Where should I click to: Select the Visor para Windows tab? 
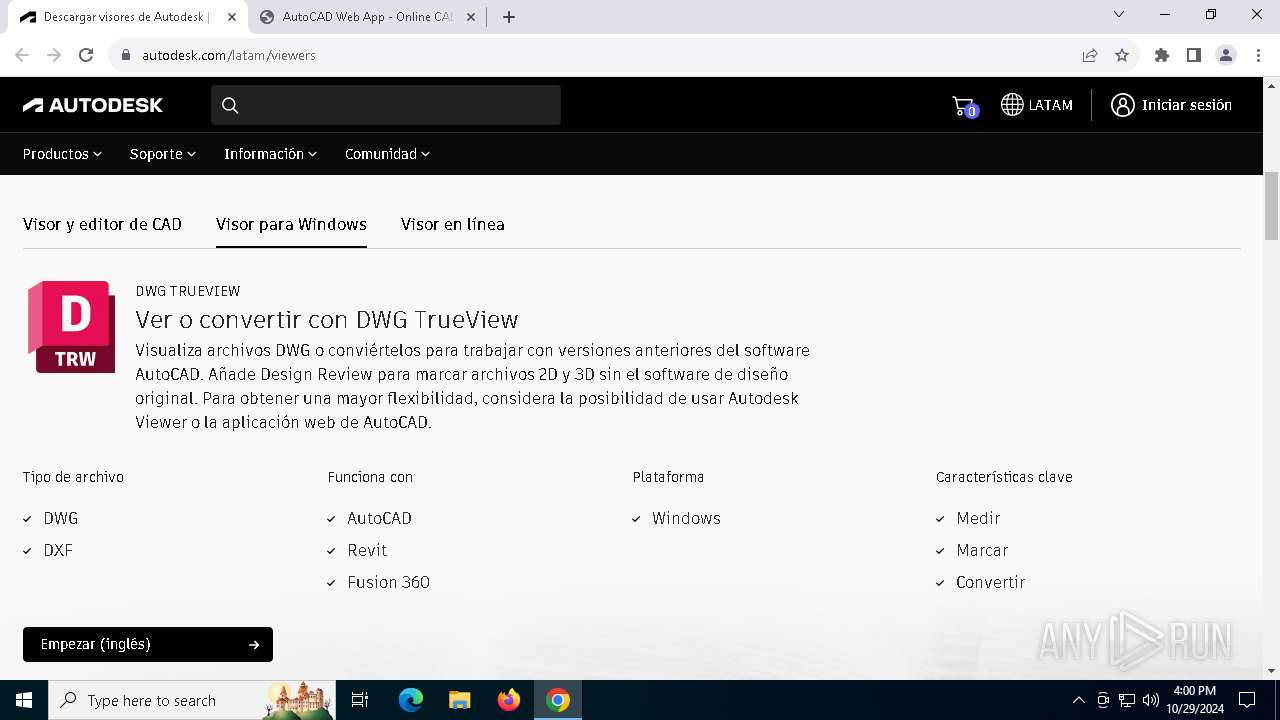click(x=291, y=224)
